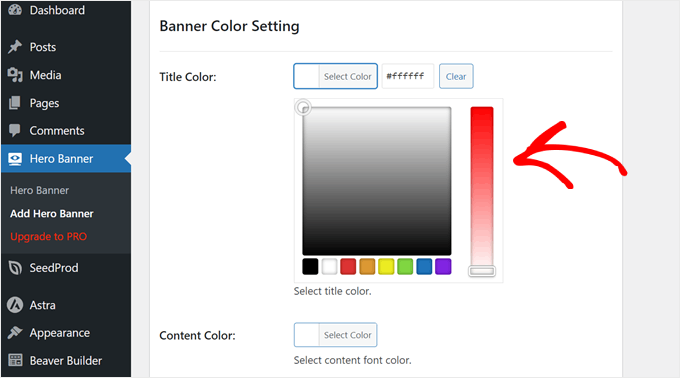Viewport: 680px width, 378px height.
Task: Click the 'Select title color.' description
Action: (333, 291)
